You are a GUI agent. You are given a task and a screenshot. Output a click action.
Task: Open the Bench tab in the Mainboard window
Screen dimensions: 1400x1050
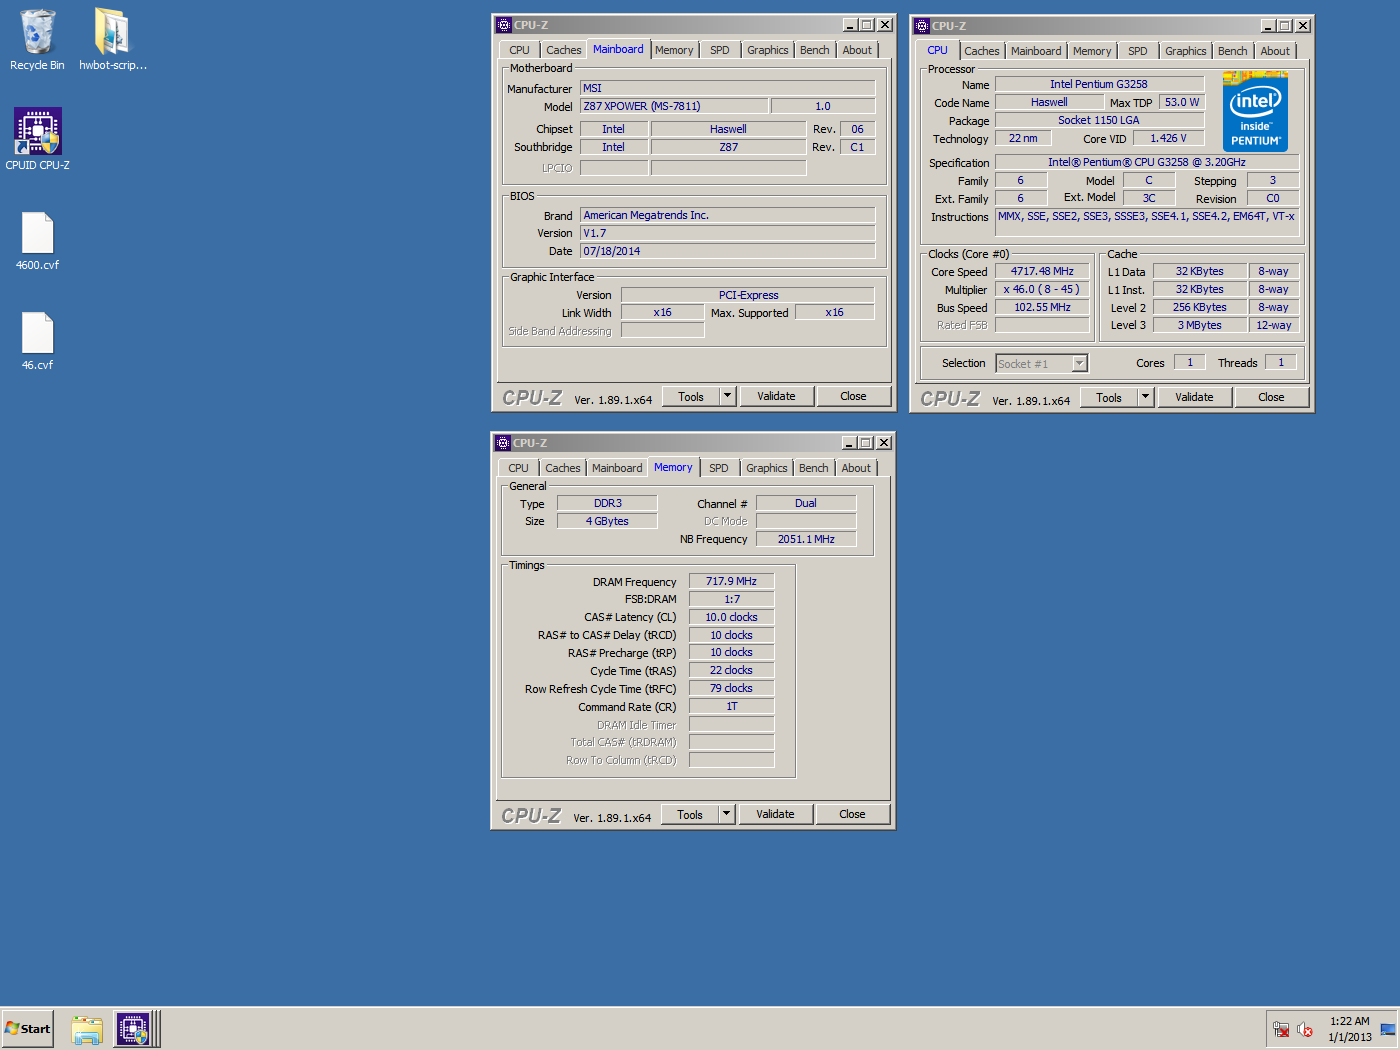[x=815, y=50]
